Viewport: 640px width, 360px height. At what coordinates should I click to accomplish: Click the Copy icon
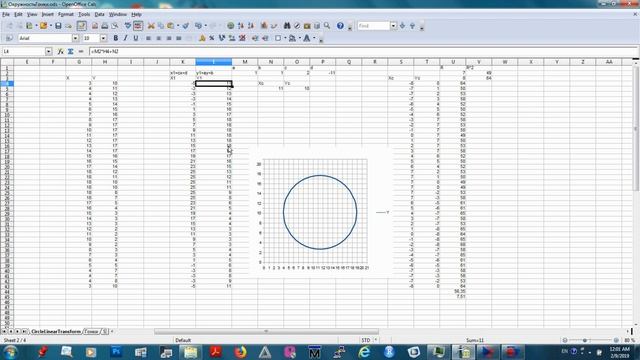point(161,26)
